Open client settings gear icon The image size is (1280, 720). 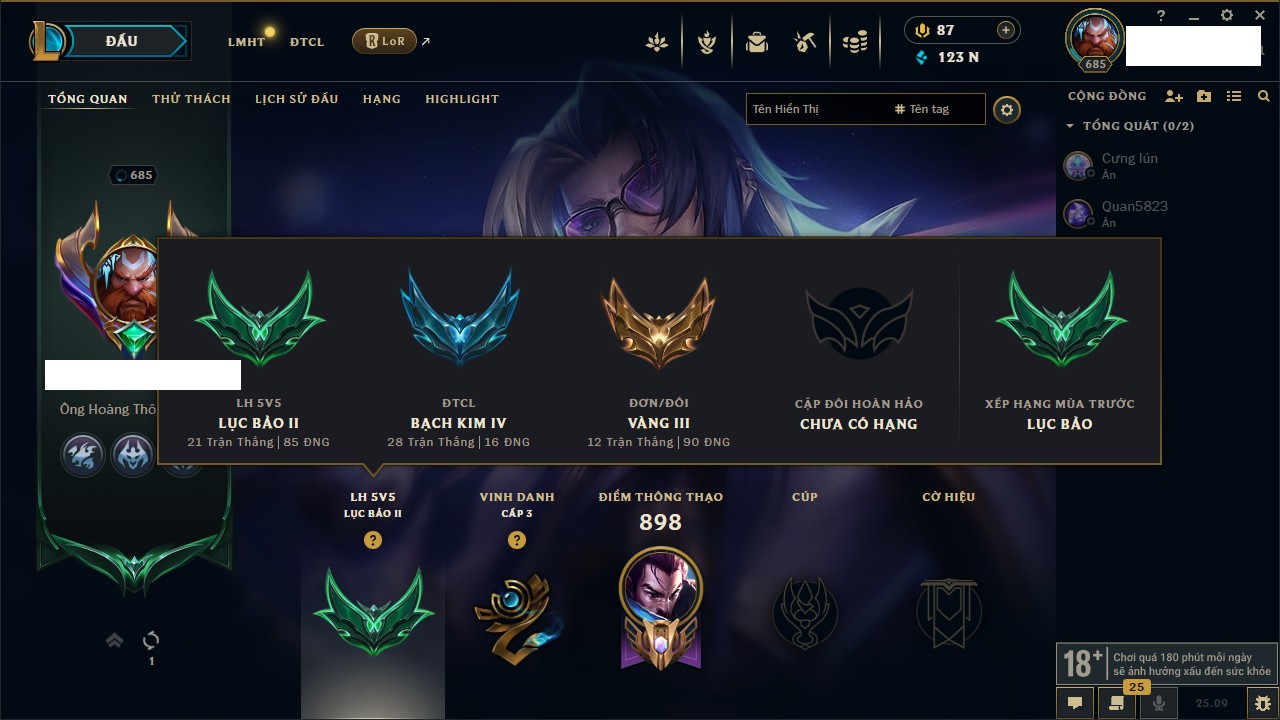tap(1227, 16)
